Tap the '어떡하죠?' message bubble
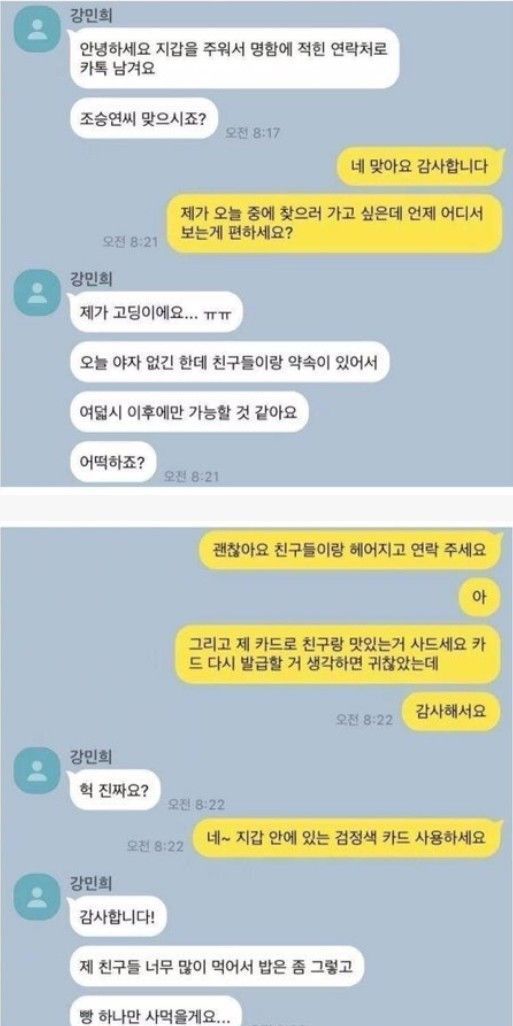 tap(113, 462)
